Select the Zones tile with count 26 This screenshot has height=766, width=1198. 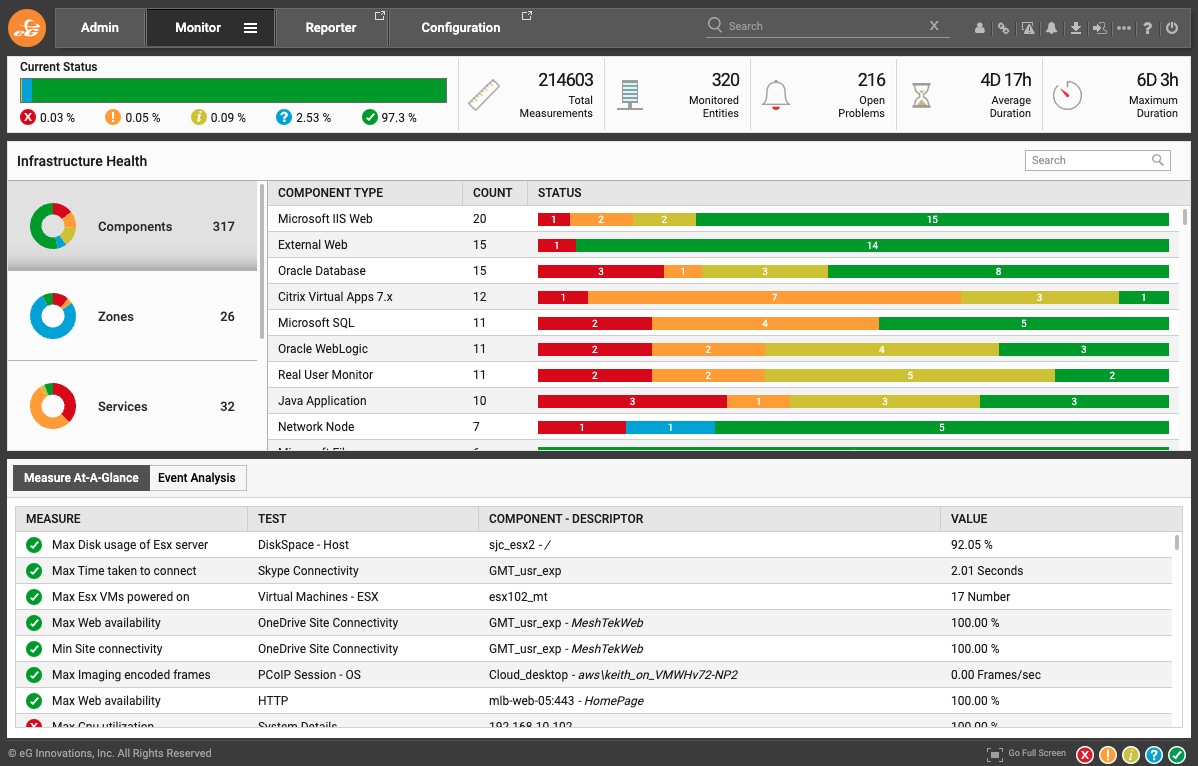pos(132,316)
